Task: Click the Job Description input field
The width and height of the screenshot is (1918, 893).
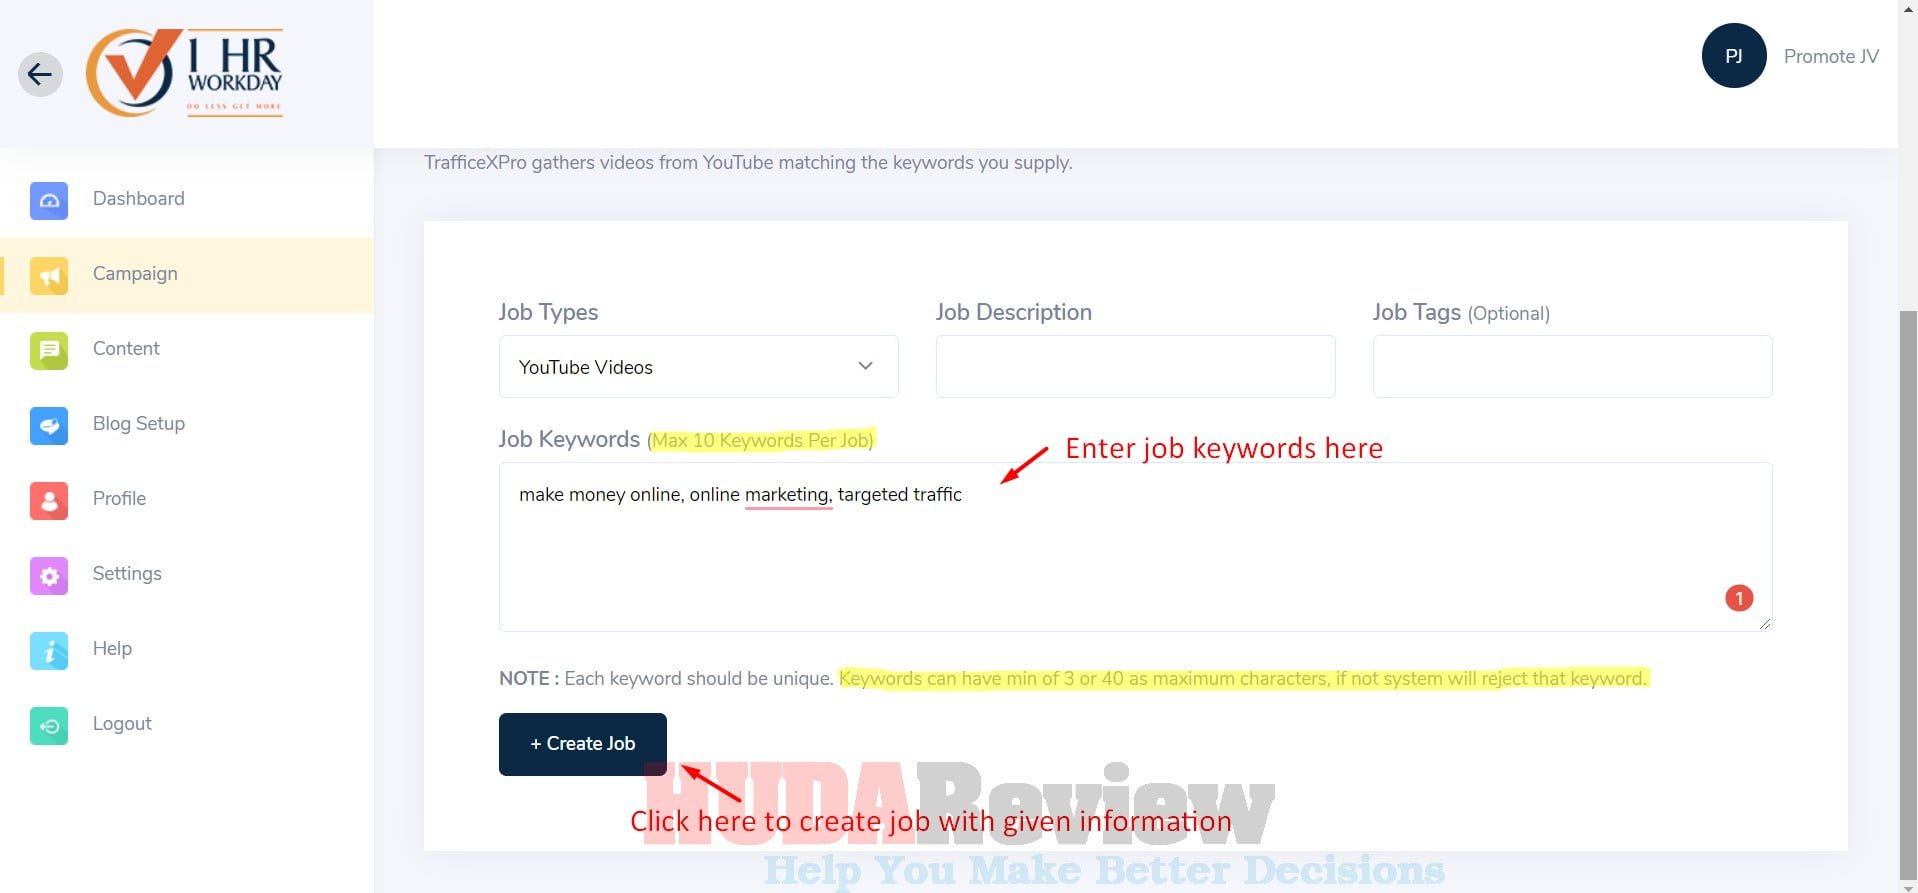Action: (1135, 366)
